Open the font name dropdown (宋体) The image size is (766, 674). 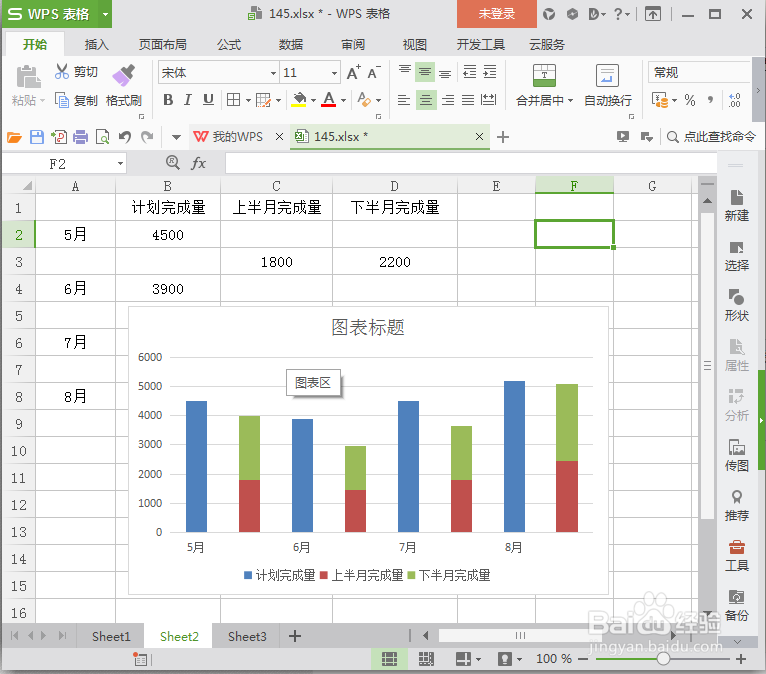[273, 73]
